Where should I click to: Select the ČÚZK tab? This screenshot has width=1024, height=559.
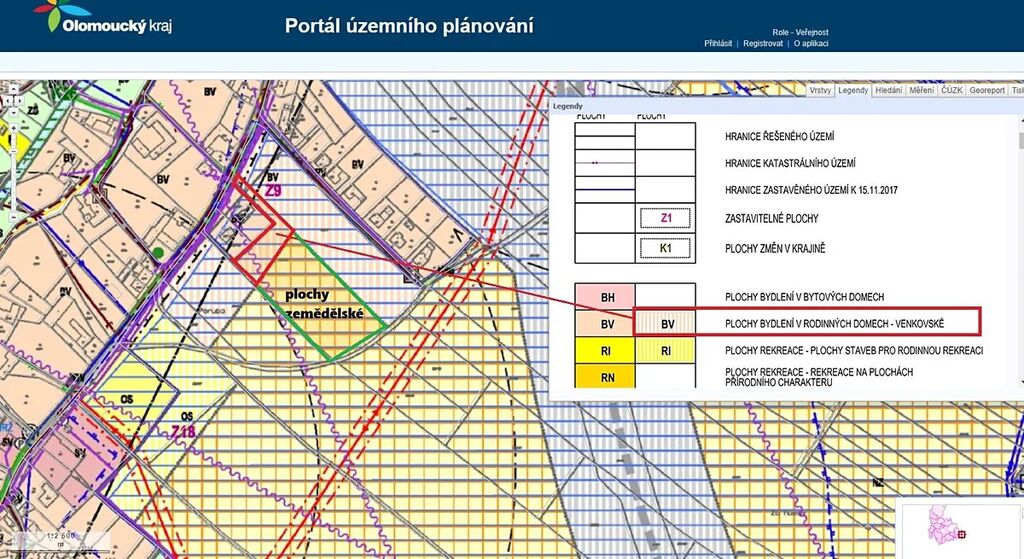click(952, 90)
